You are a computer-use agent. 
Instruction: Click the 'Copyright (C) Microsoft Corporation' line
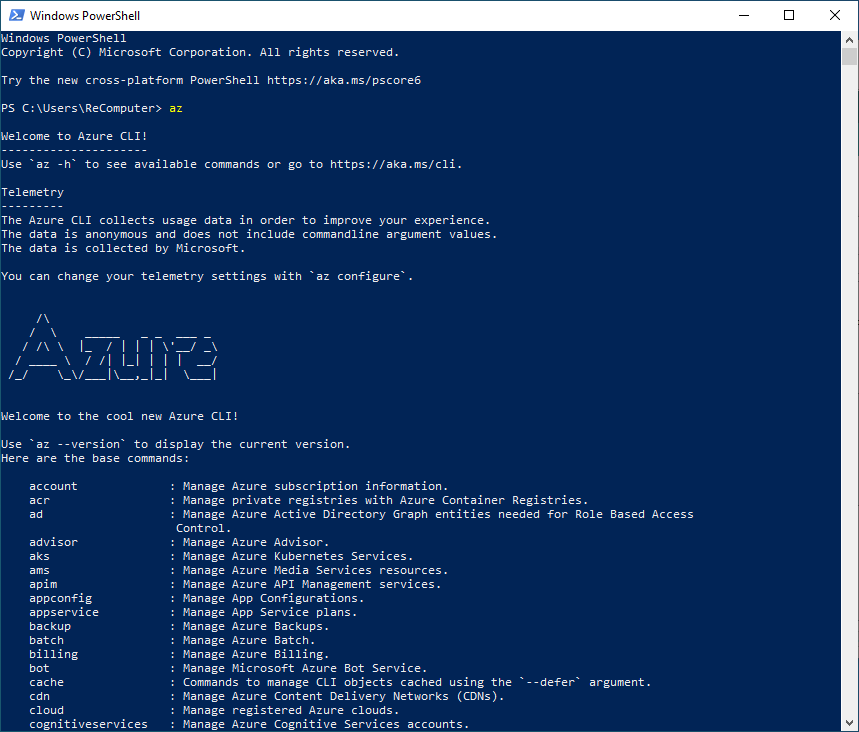[x=200, y=53]
